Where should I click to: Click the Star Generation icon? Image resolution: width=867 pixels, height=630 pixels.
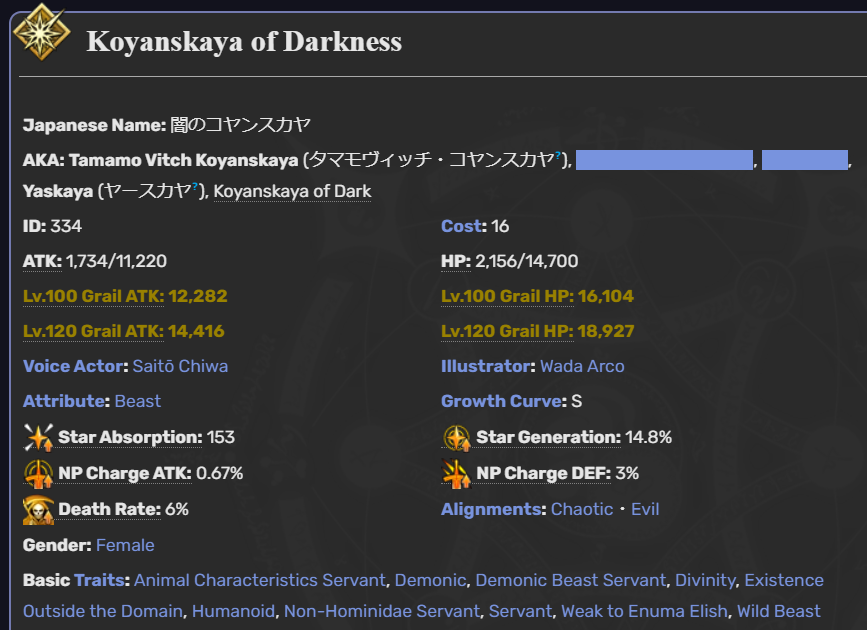coord(457,438)
